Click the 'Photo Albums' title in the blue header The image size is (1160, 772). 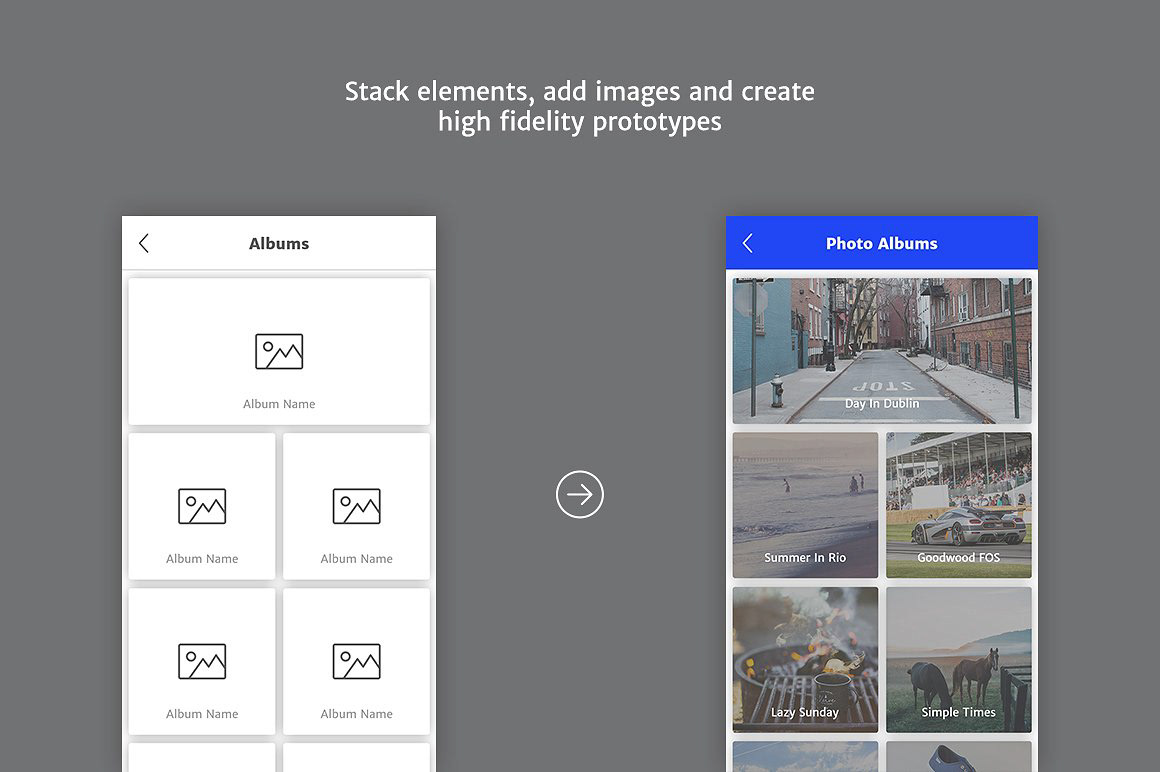[x=882, y=243]
